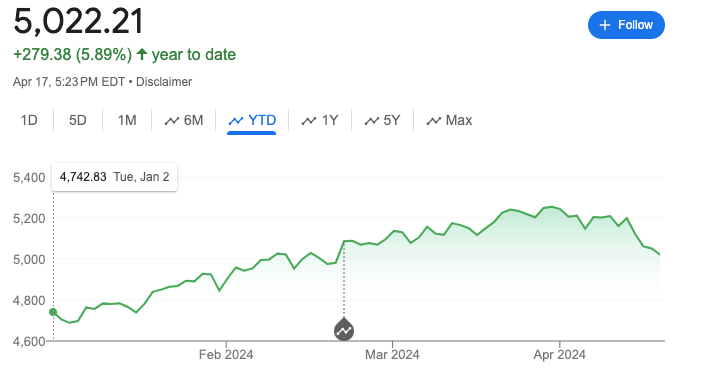Click the Follow button
The image size is (701, 370).
tap(626, 25)
